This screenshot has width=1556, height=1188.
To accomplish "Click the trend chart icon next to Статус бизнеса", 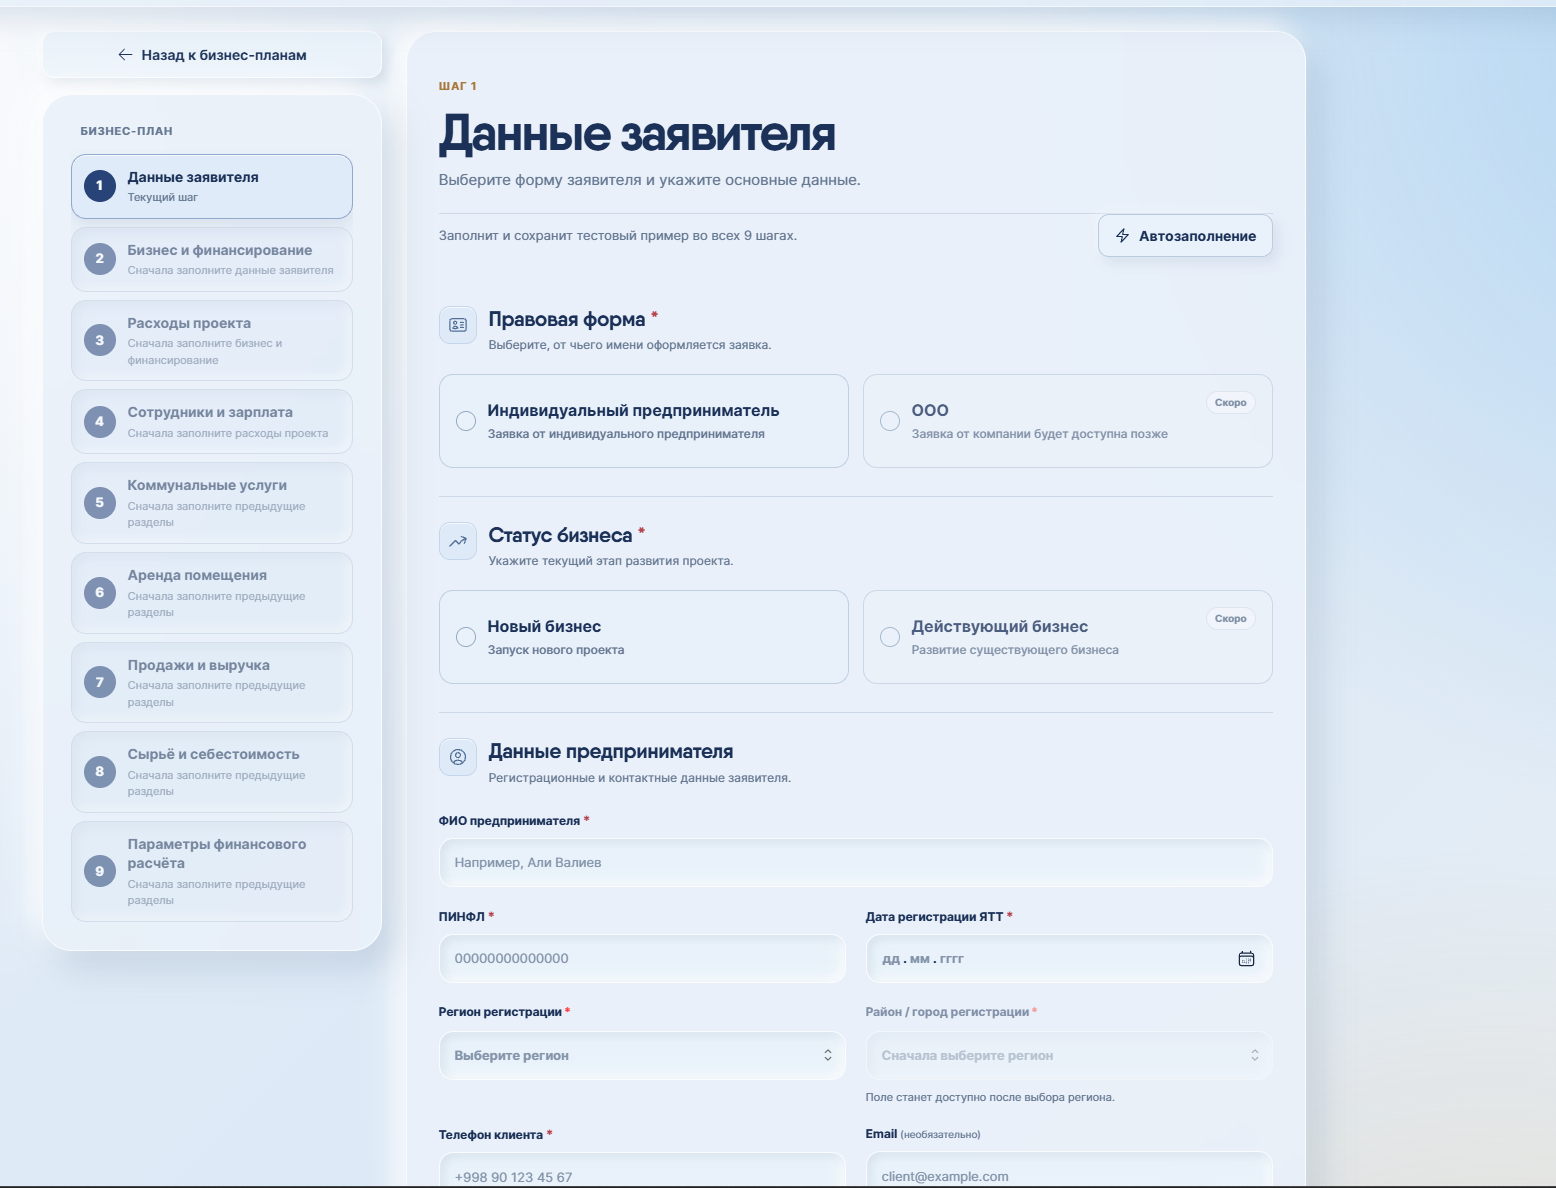I will click(x=458, y=541).
